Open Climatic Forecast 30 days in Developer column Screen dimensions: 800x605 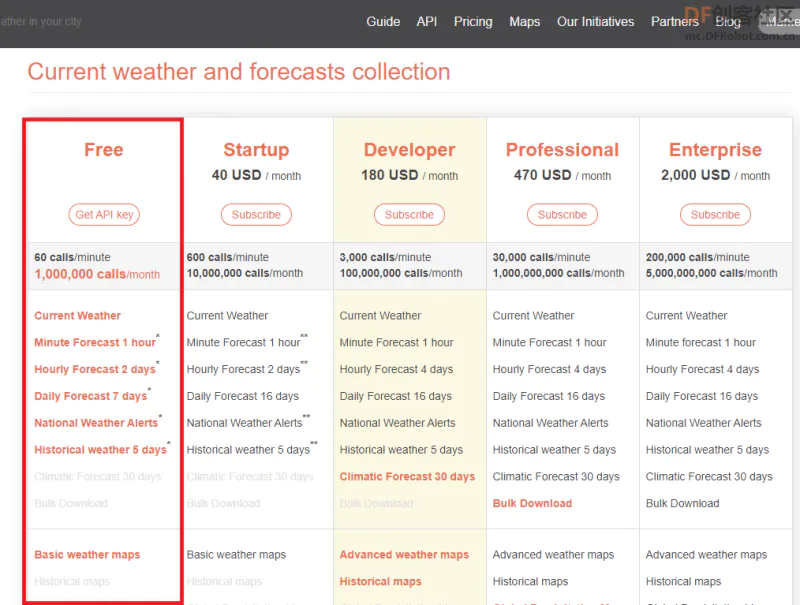407,476
